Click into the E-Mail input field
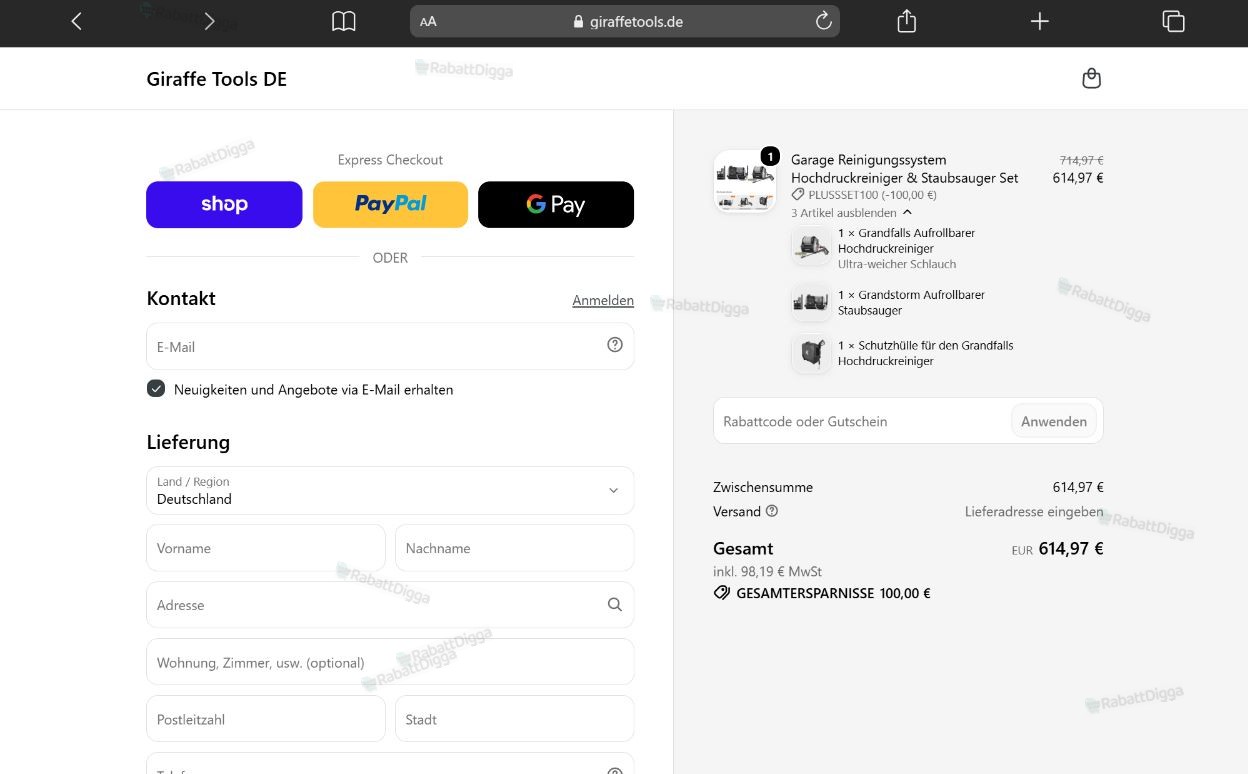 pyautogui.click(x=390, y=346)
